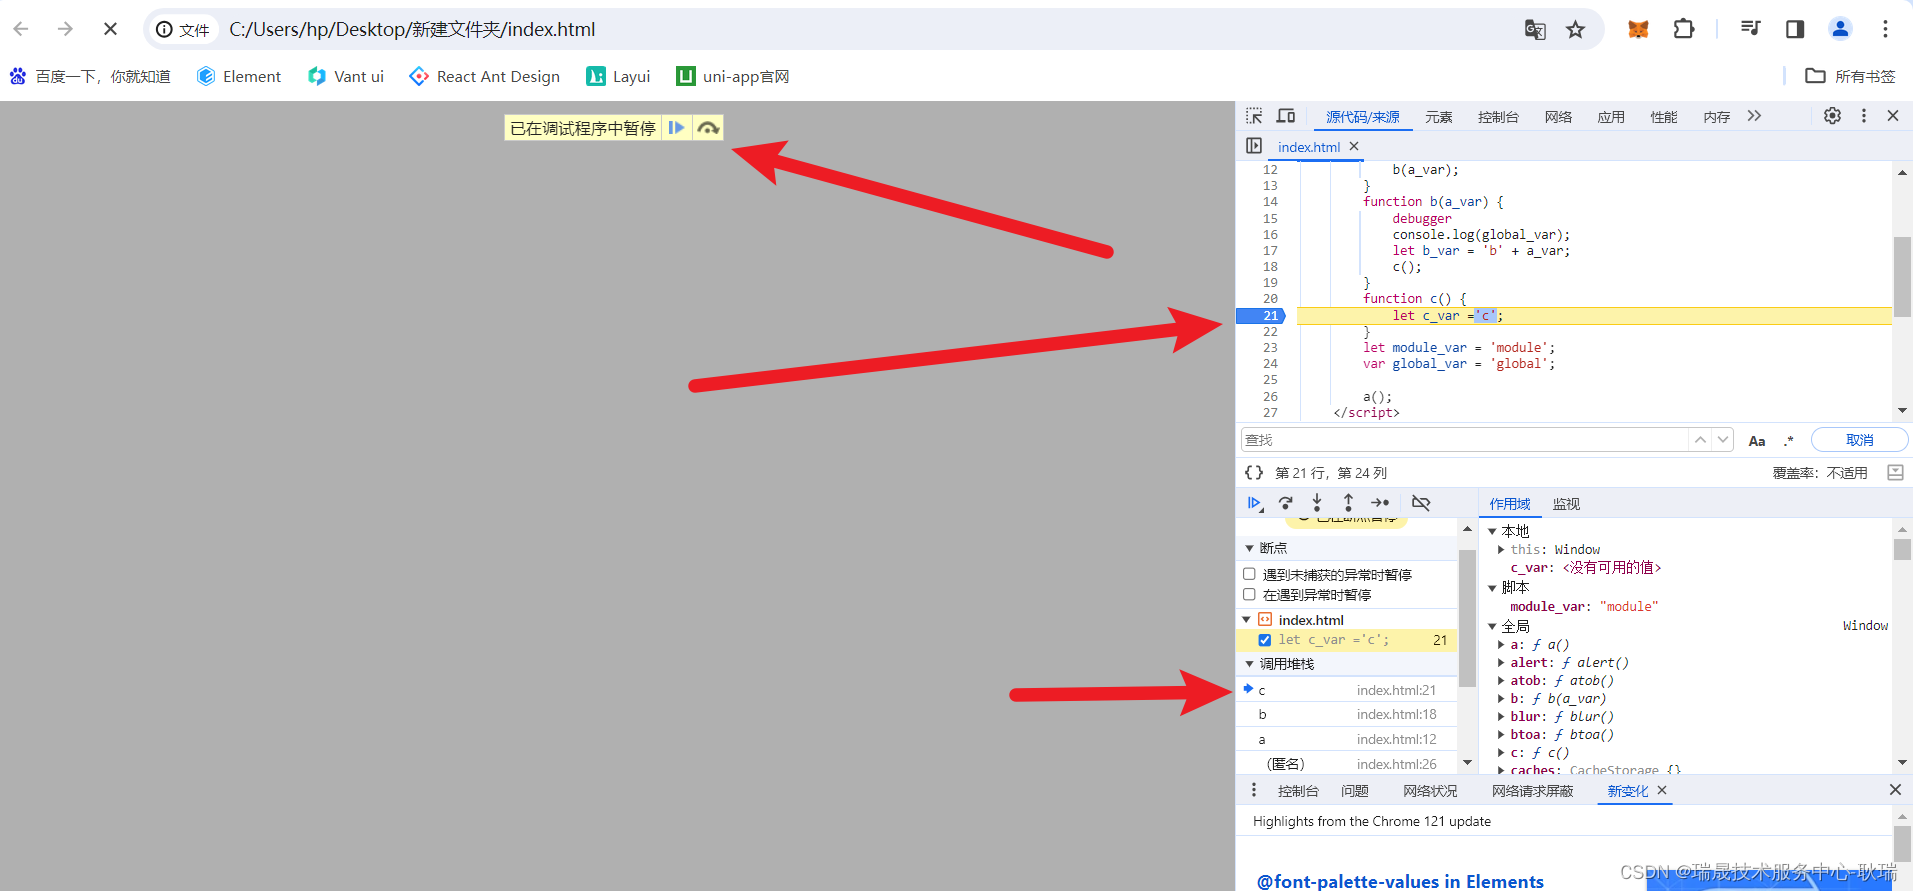1913x891 pixels.
Task: Stop loading the page
Action: 110,29
